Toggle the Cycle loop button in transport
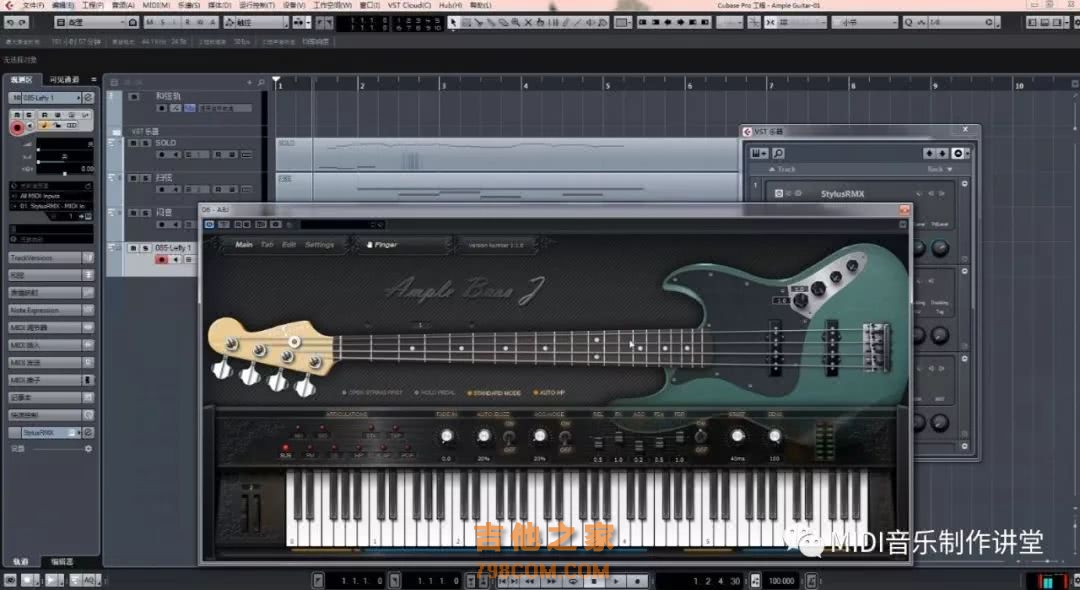 572,581
